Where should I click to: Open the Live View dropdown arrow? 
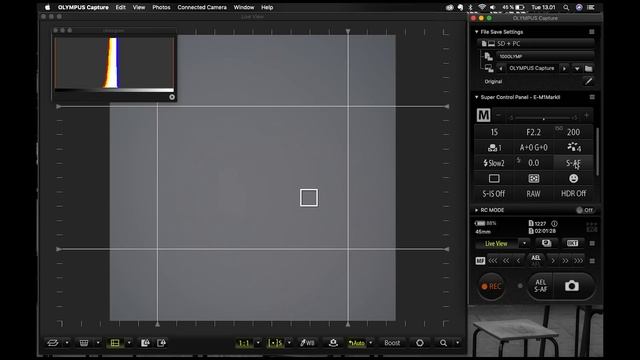tap(524, 244)
